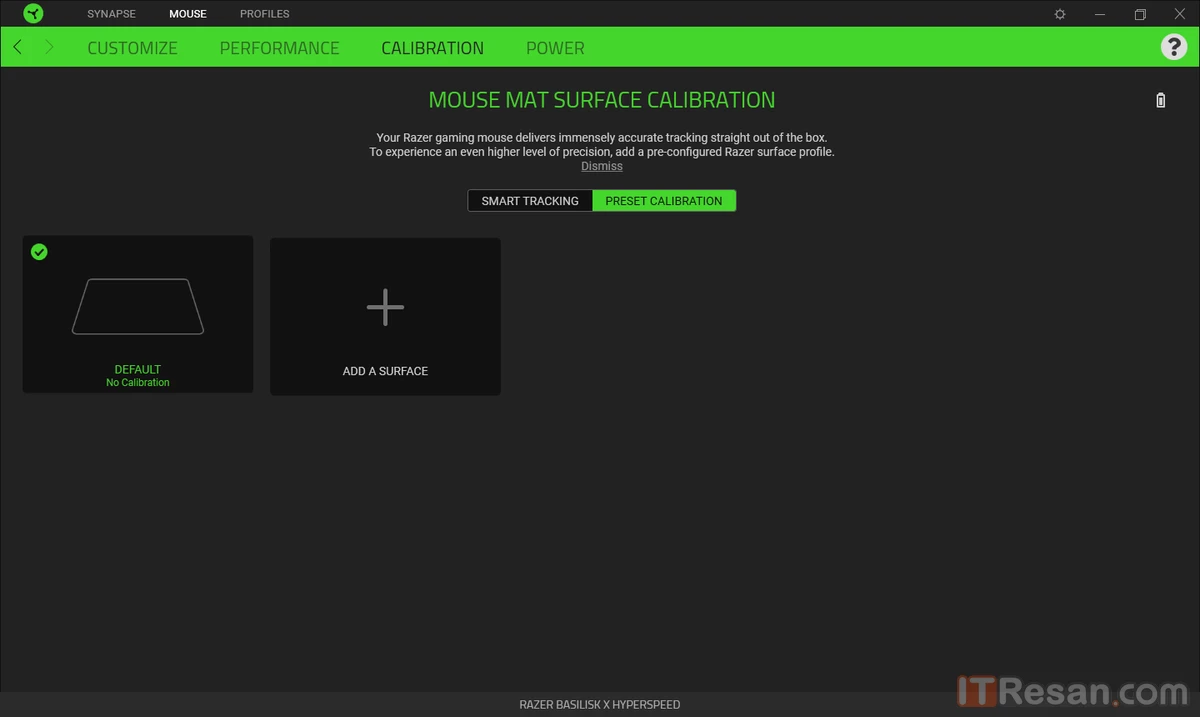Viewport: 1200px width, 717px height.
Task: Go to the Customize section
Action: click(x=132, y=48)
